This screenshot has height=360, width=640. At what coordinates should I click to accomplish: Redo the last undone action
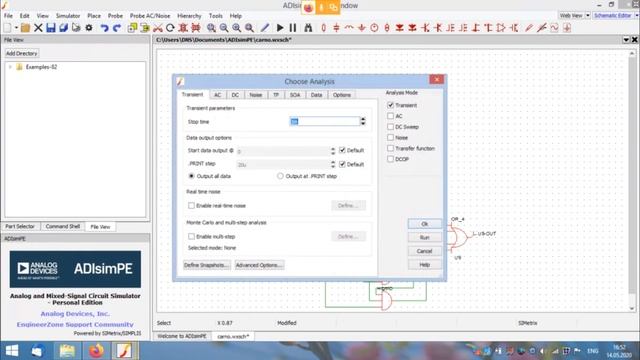(x=117, y=28)
